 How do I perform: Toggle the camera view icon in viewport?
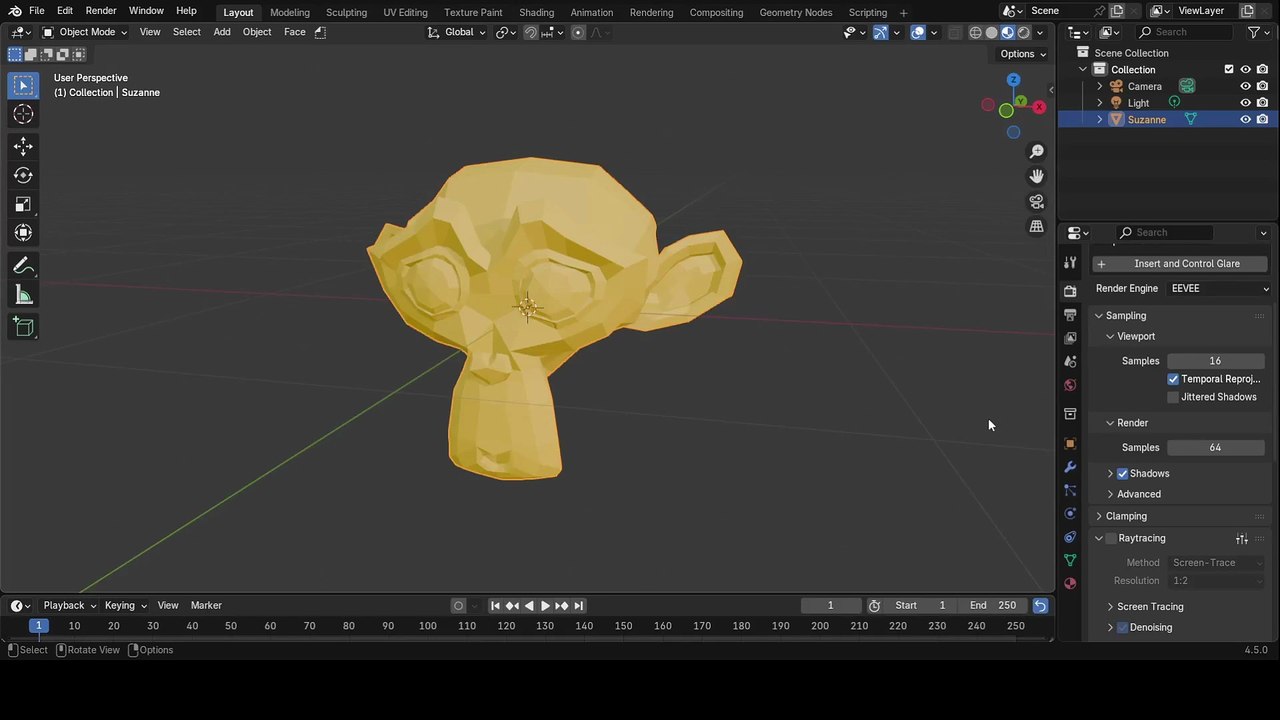click(x=1037, y=201)
